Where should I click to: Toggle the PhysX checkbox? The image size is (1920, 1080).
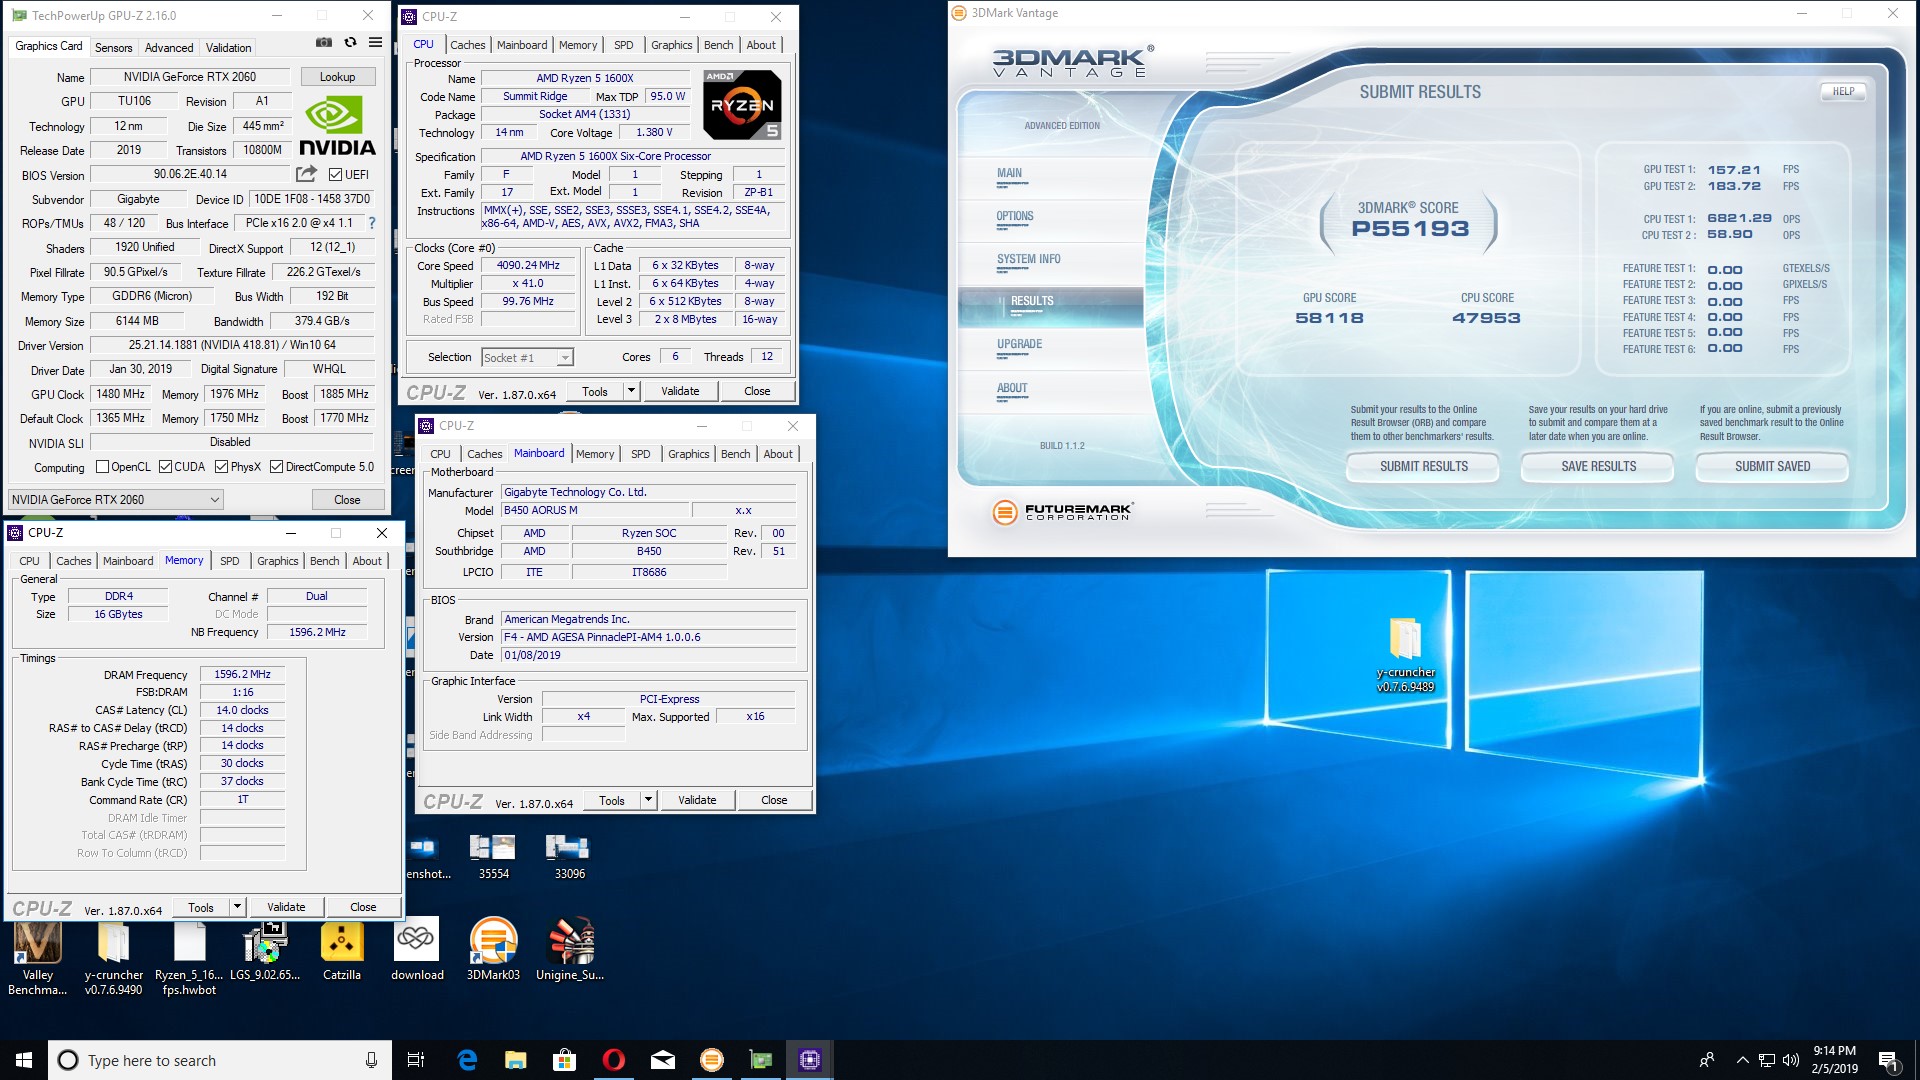pos(221,467)
